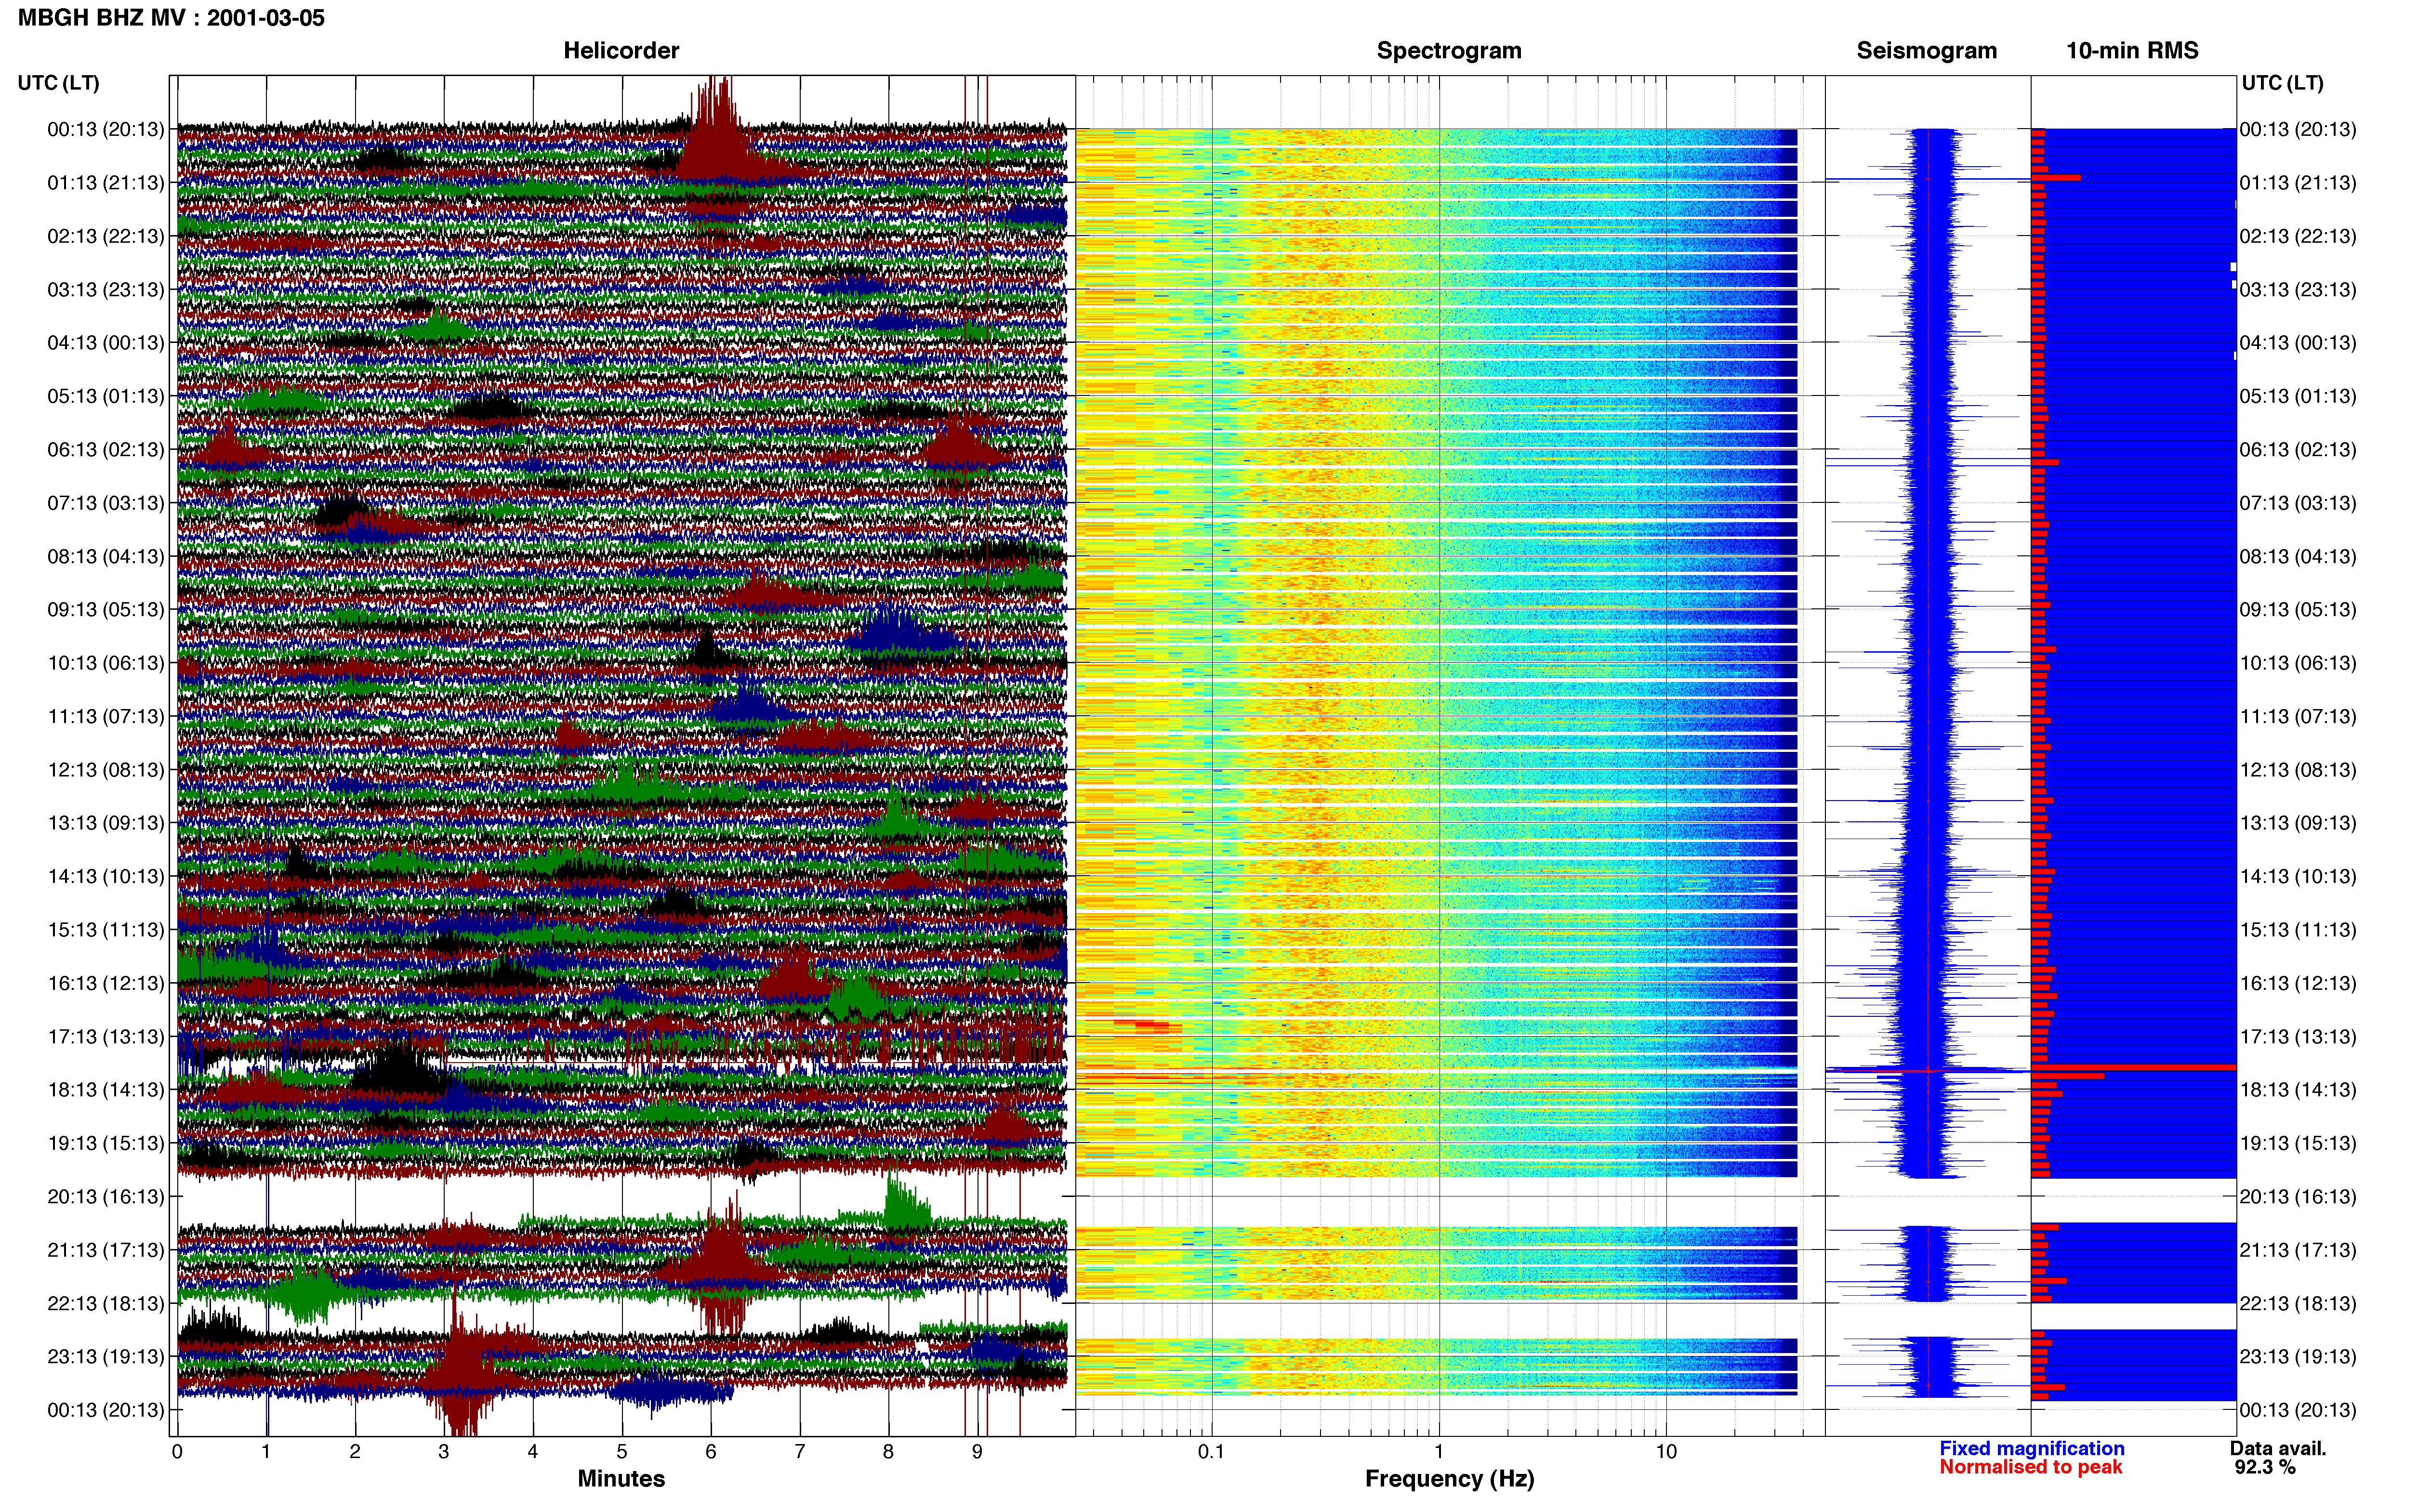This screenshot has width=2418, height=1512.
Task: Click the 'UTC (LT)' label on the right axis
Action: (x=2282, y=83)
